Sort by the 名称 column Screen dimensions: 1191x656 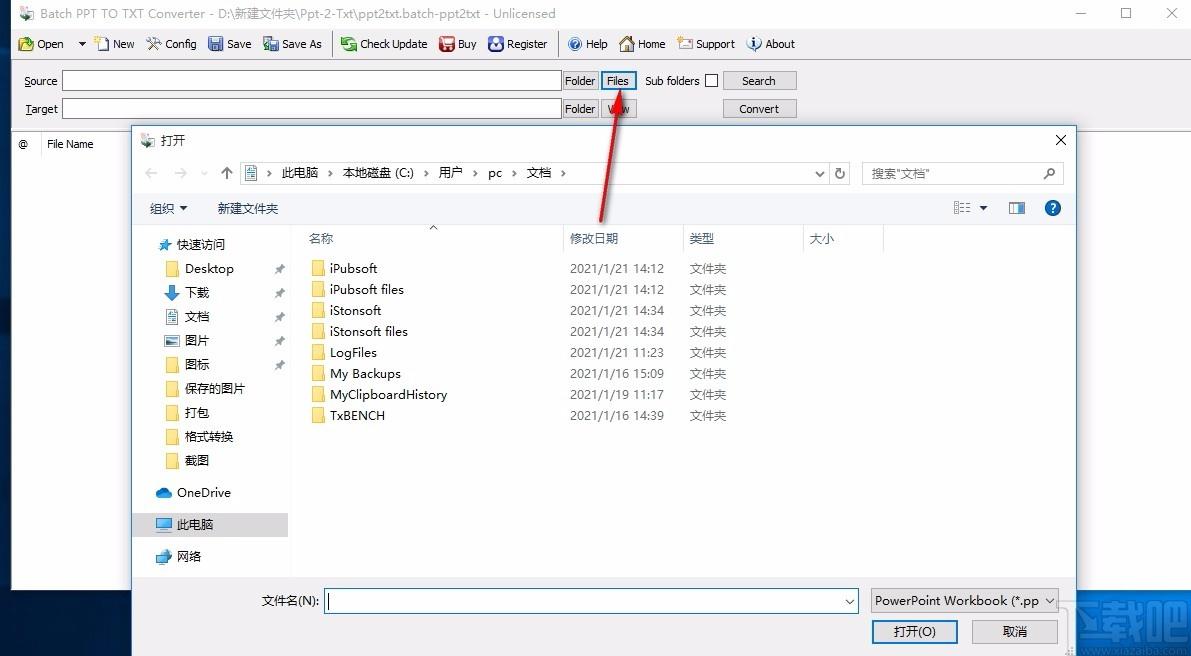pyautogui.click(x=321, y=238)
